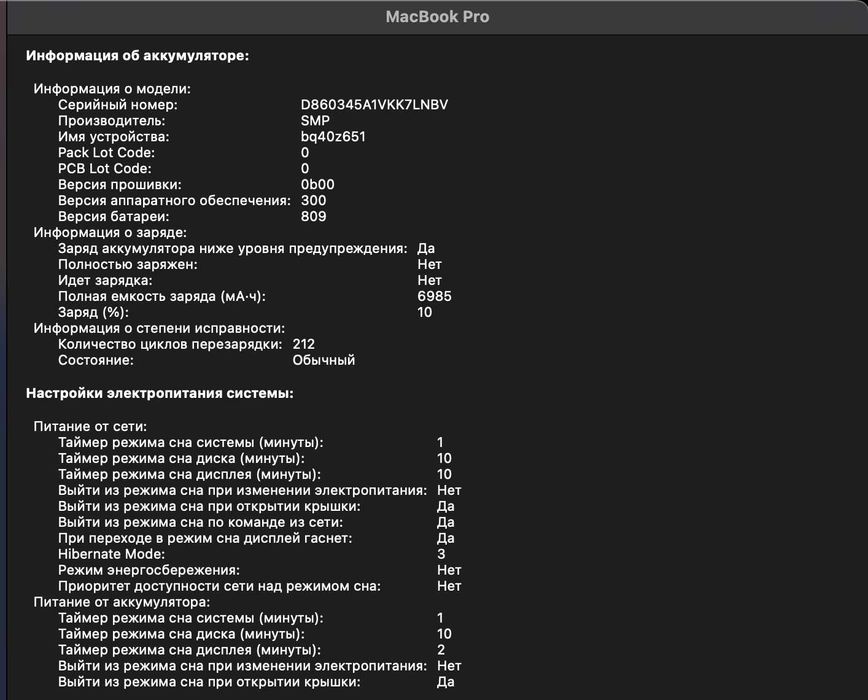Select condition value "Обычный"

tap(324, 360)
